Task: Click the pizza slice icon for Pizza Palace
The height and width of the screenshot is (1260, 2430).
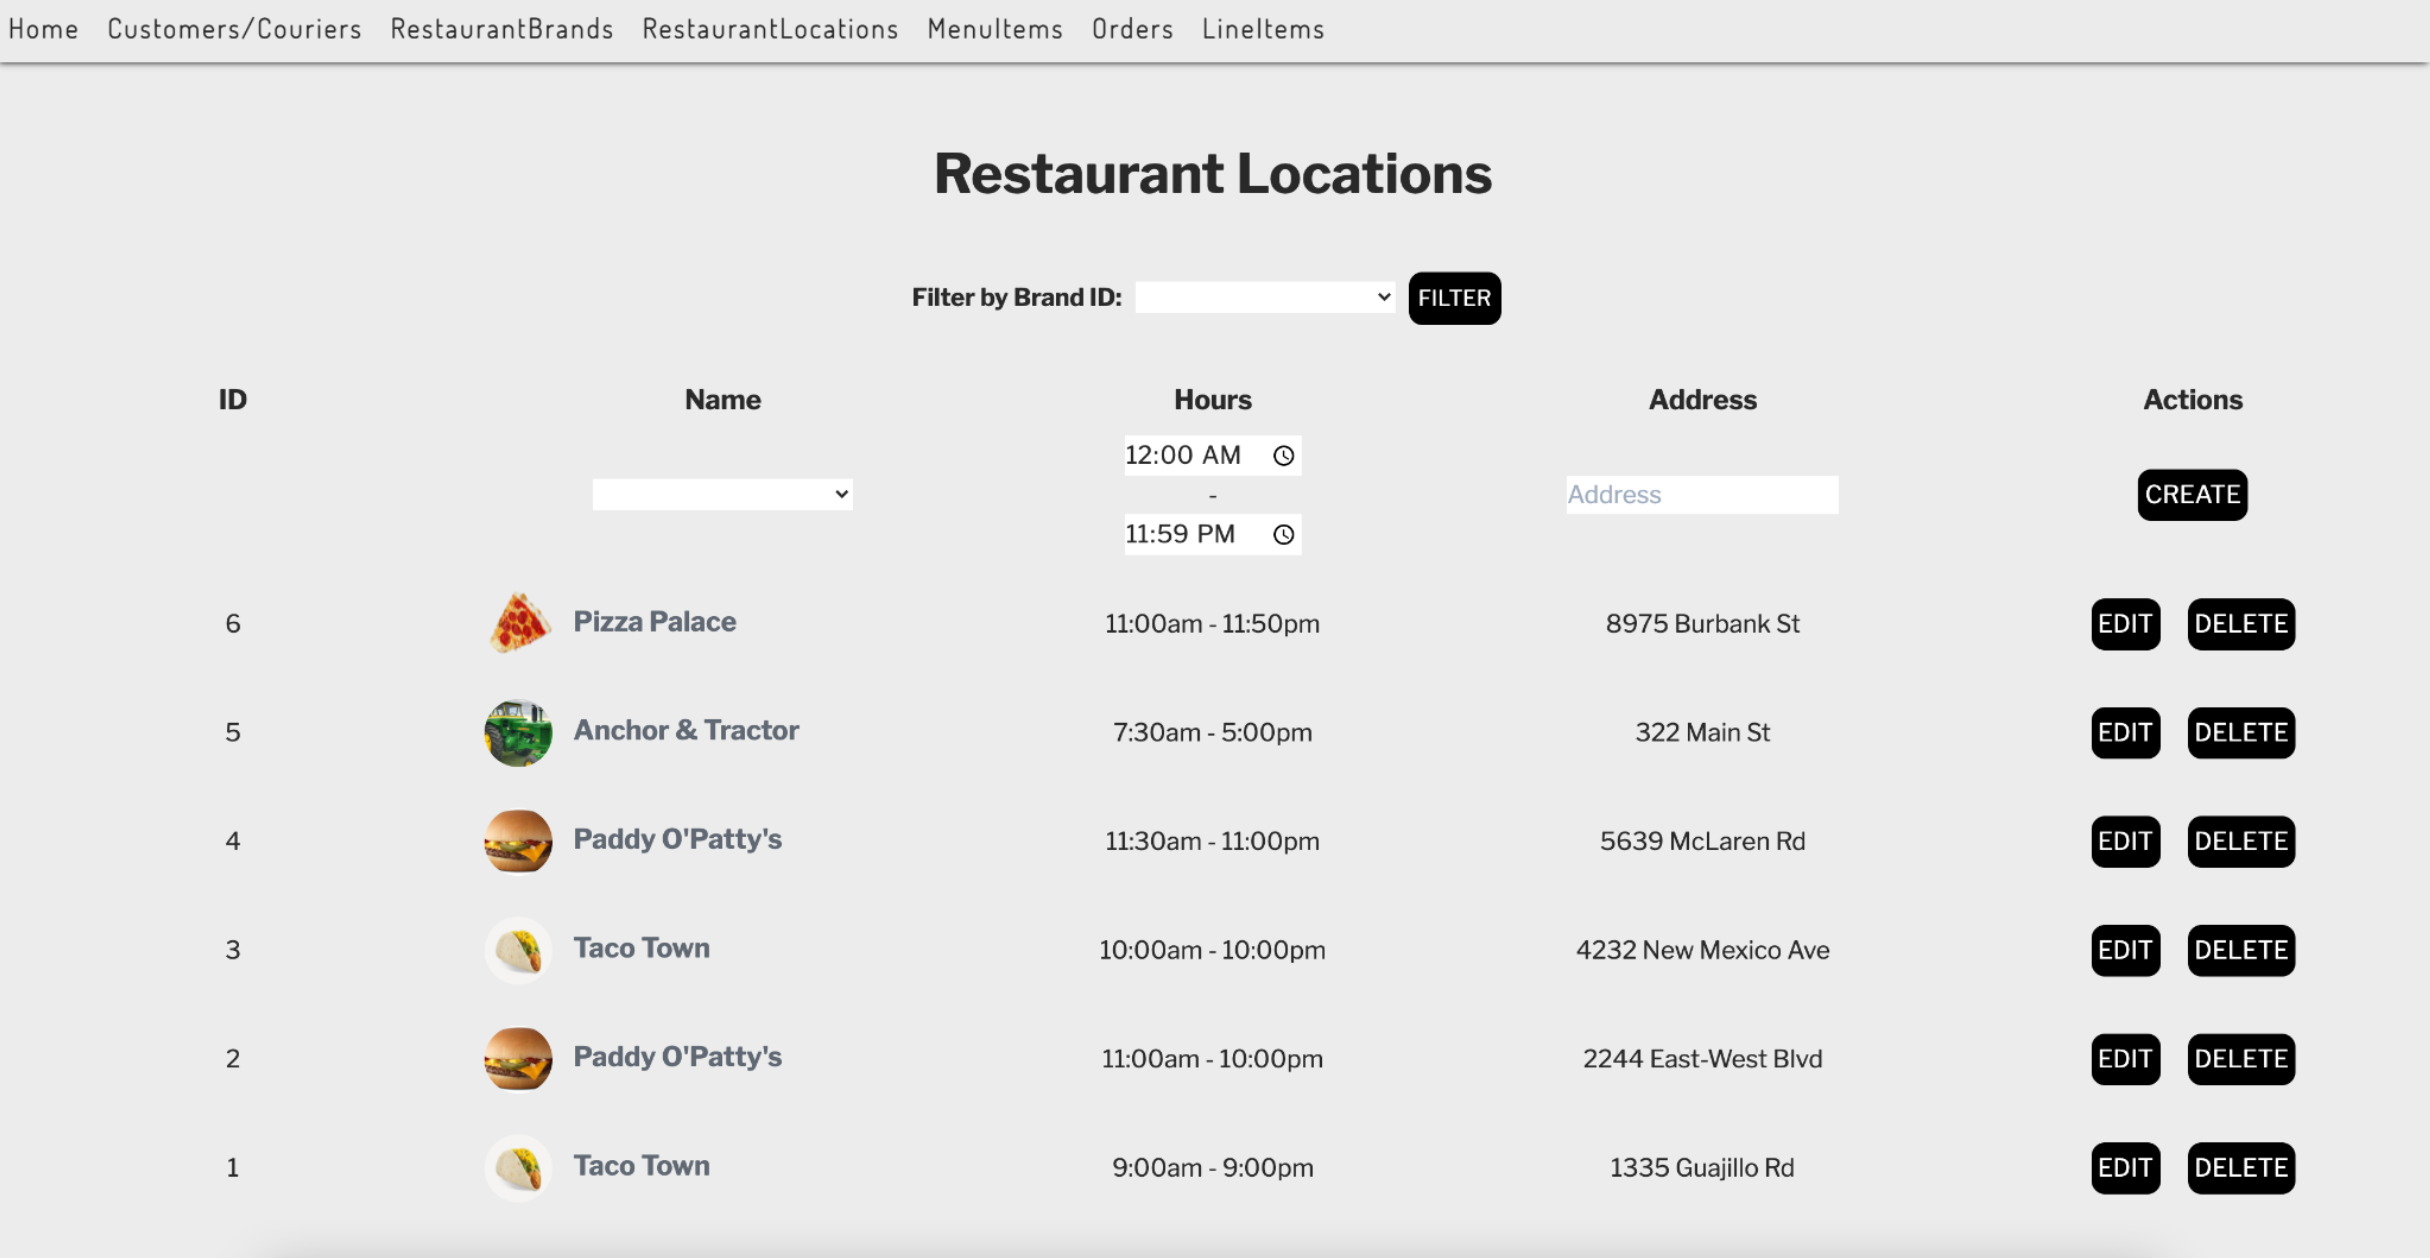Action: click(519, 623)
